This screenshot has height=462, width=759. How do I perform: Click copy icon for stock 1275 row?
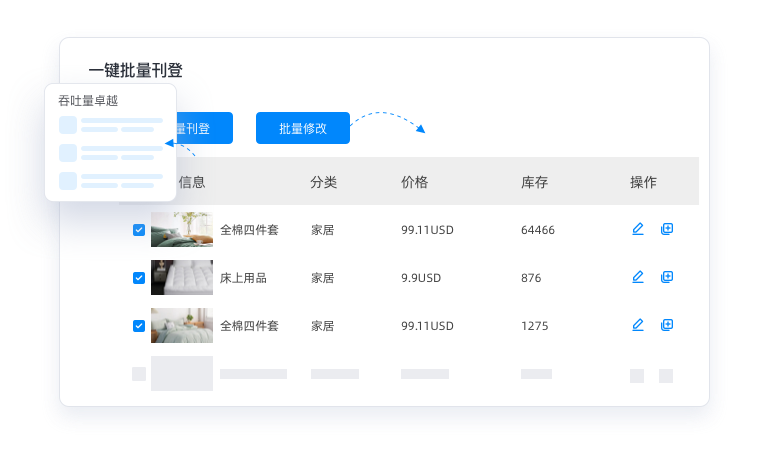click(x=667, y=325)
